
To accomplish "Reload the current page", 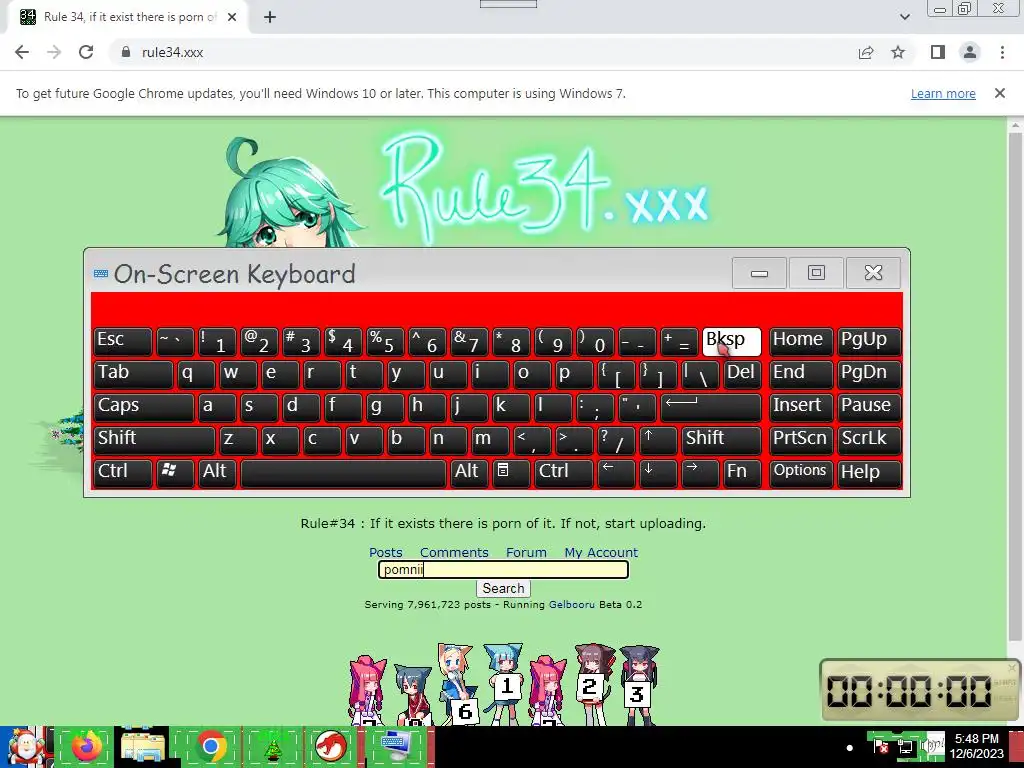I will tap(86, 52).
